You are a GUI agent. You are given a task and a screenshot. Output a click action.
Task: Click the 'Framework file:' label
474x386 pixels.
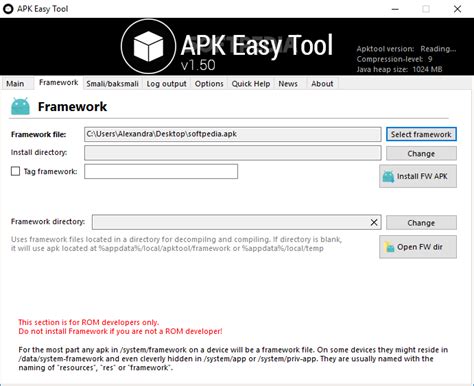tap(38, 135)
